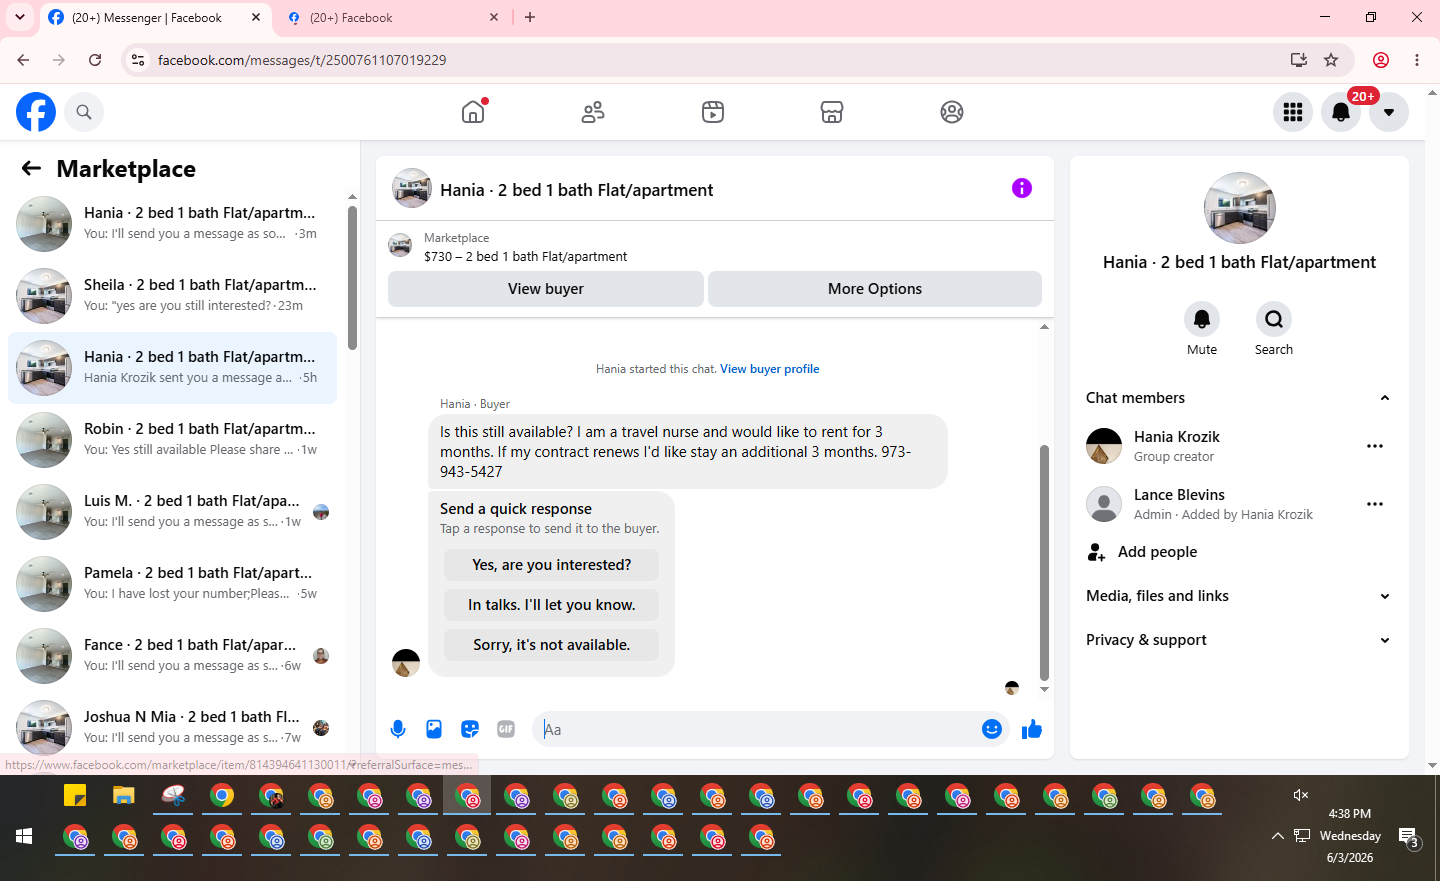This screenshot has width=1440, height=881.
Task: Open the Hania conversation from 3m ago
Action: pos(172,224)
